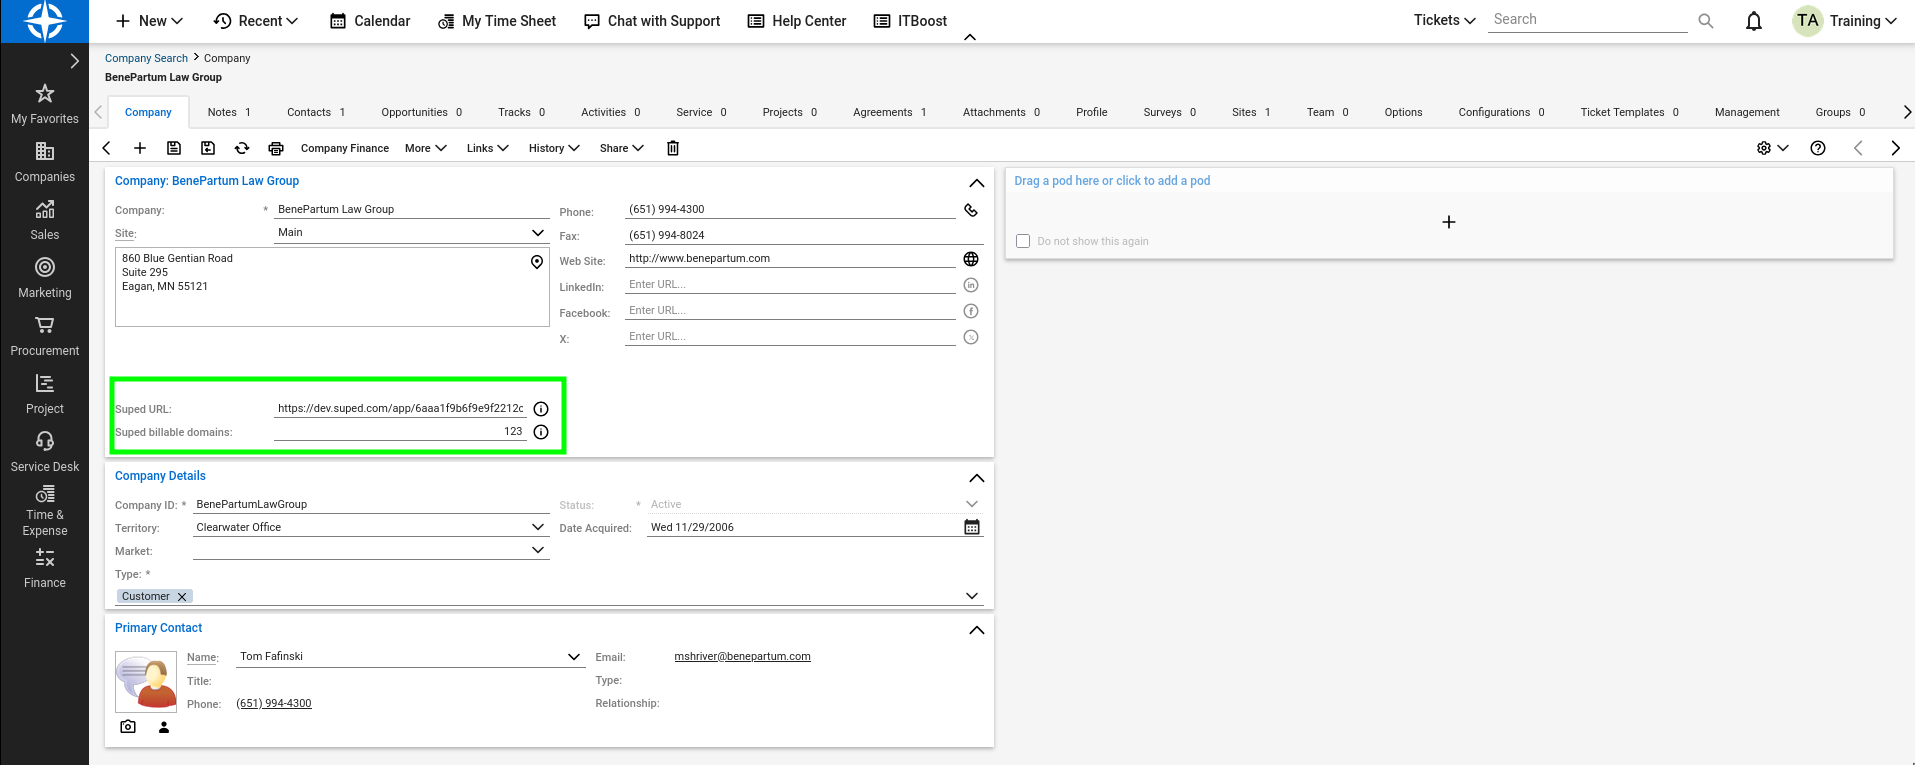Open the New dropdown menu
The image size is (1915, 765).
pyautogui.click(x=149, y=21)
